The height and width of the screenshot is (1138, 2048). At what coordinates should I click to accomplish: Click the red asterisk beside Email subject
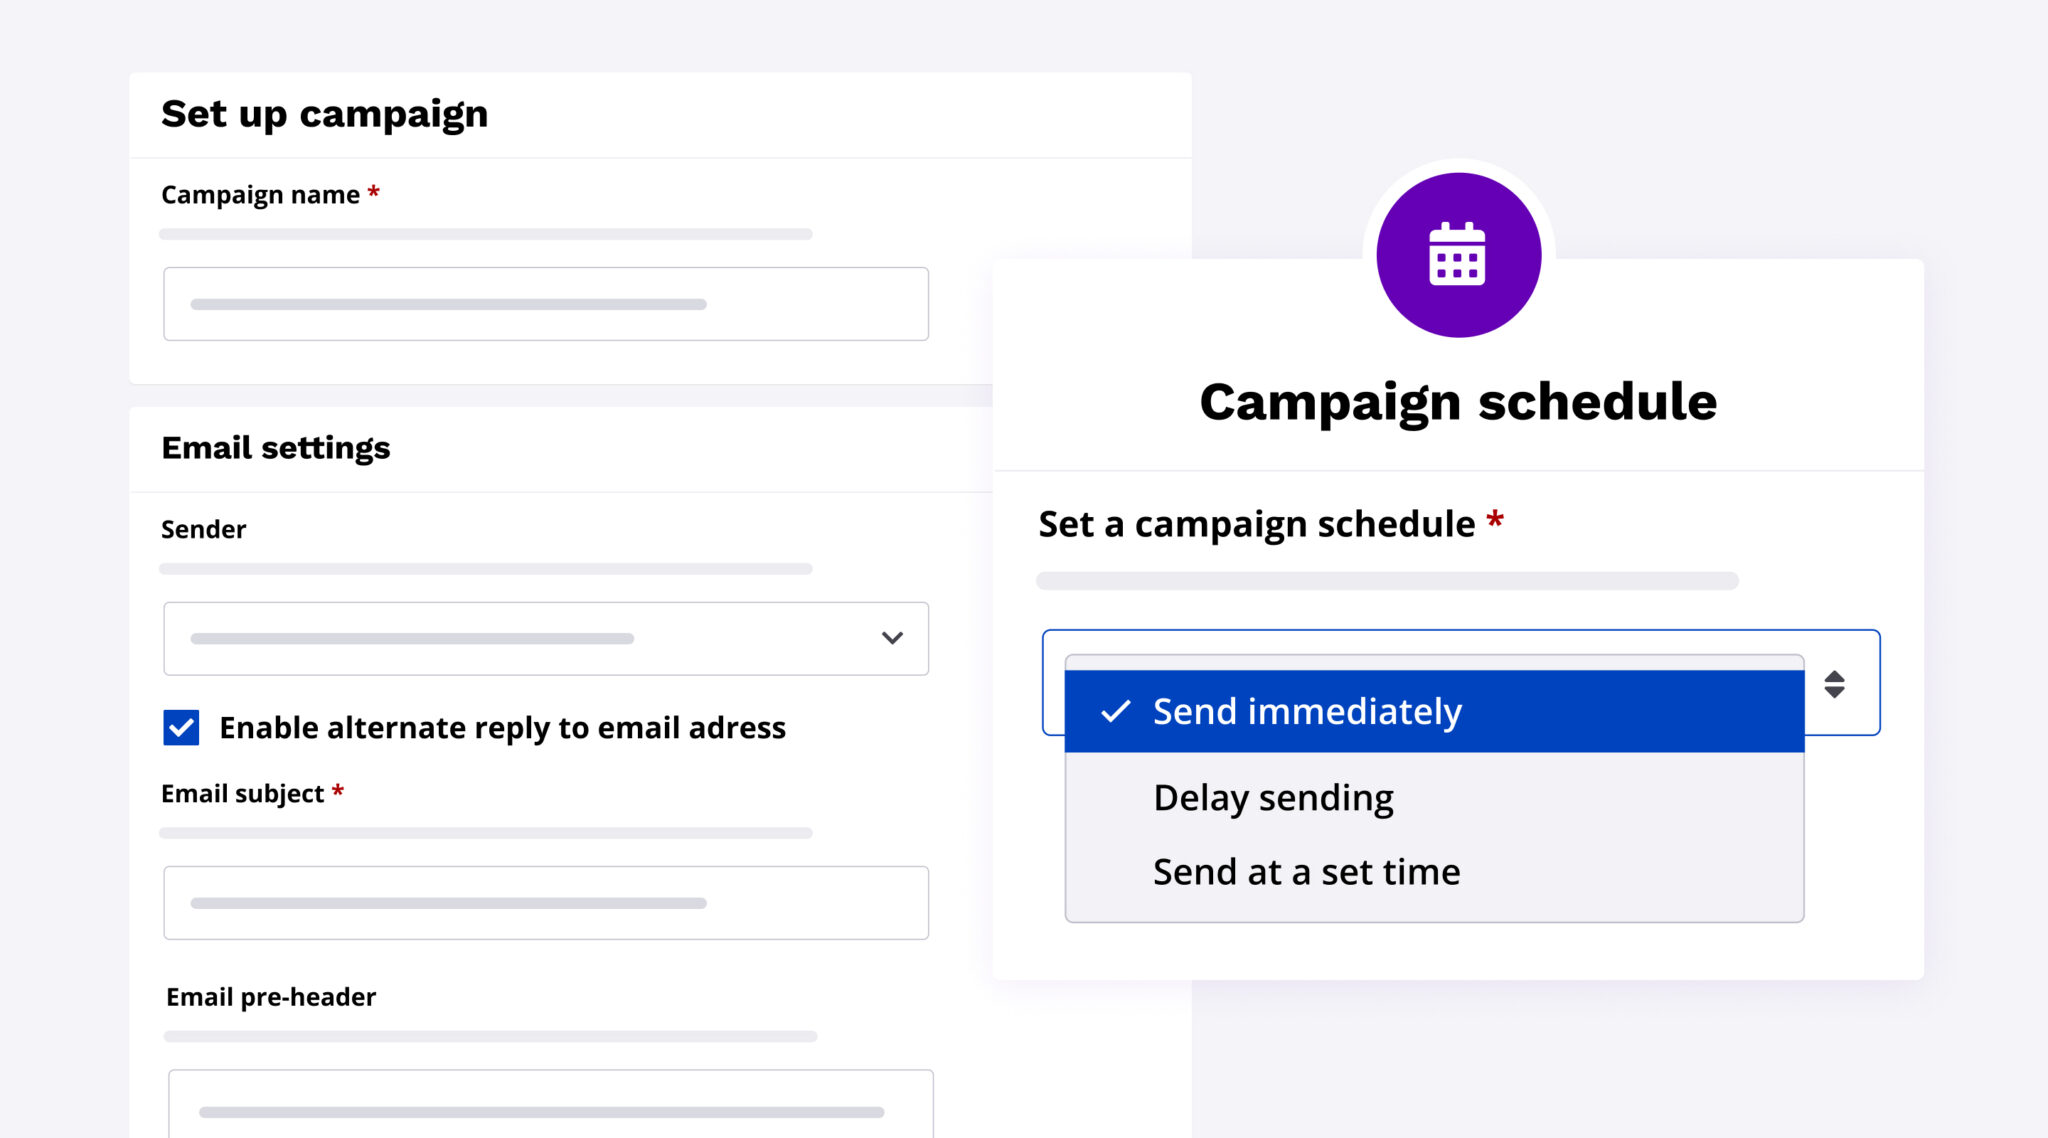pos(337,792)
